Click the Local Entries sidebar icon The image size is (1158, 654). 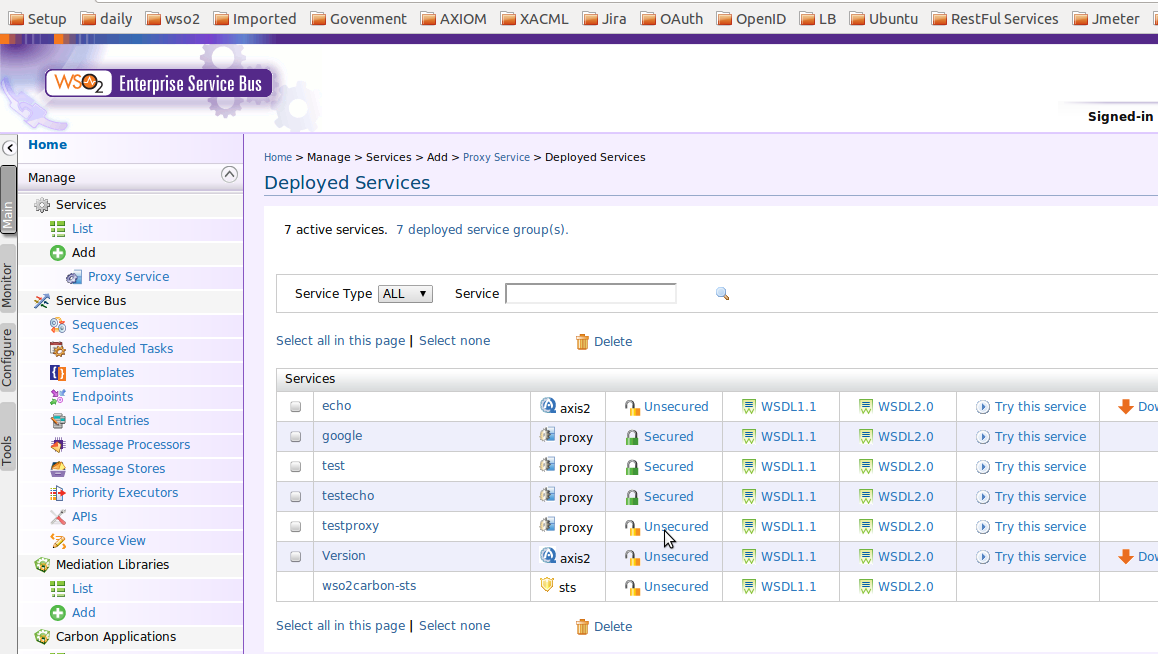pyautogui.click(x=58, y=421)
